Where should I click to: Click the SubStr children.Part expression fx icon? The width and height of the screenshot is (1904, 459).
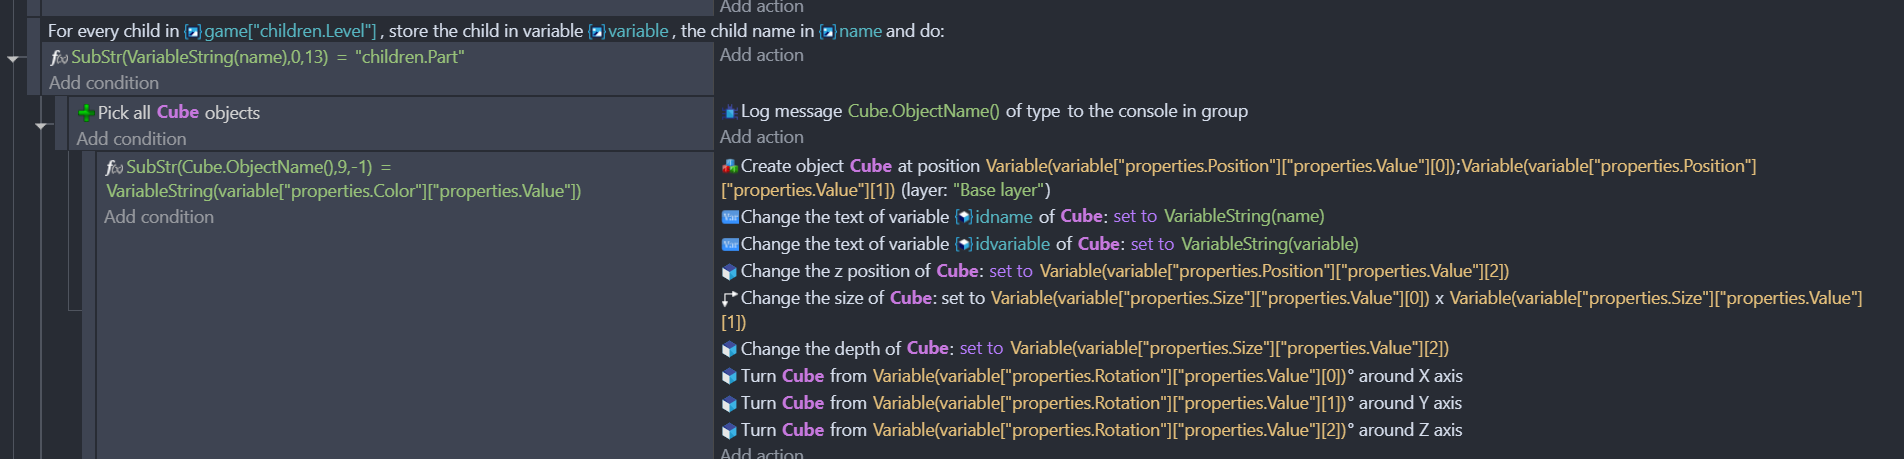59,58
